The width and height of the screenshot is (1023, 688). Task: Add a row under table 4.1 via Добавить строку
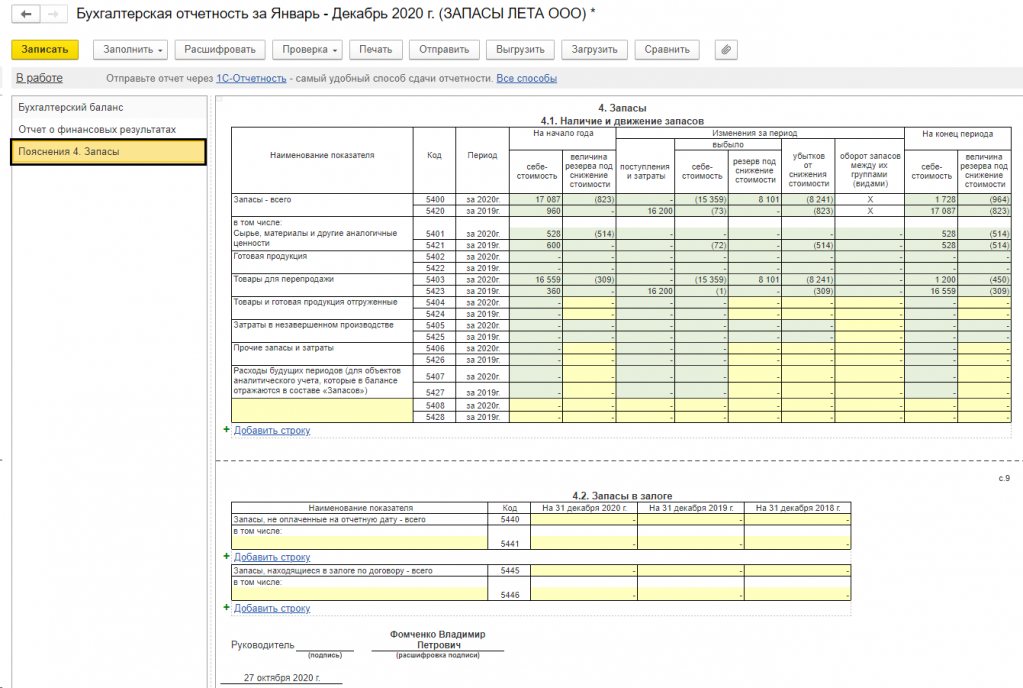pos(272,430)
